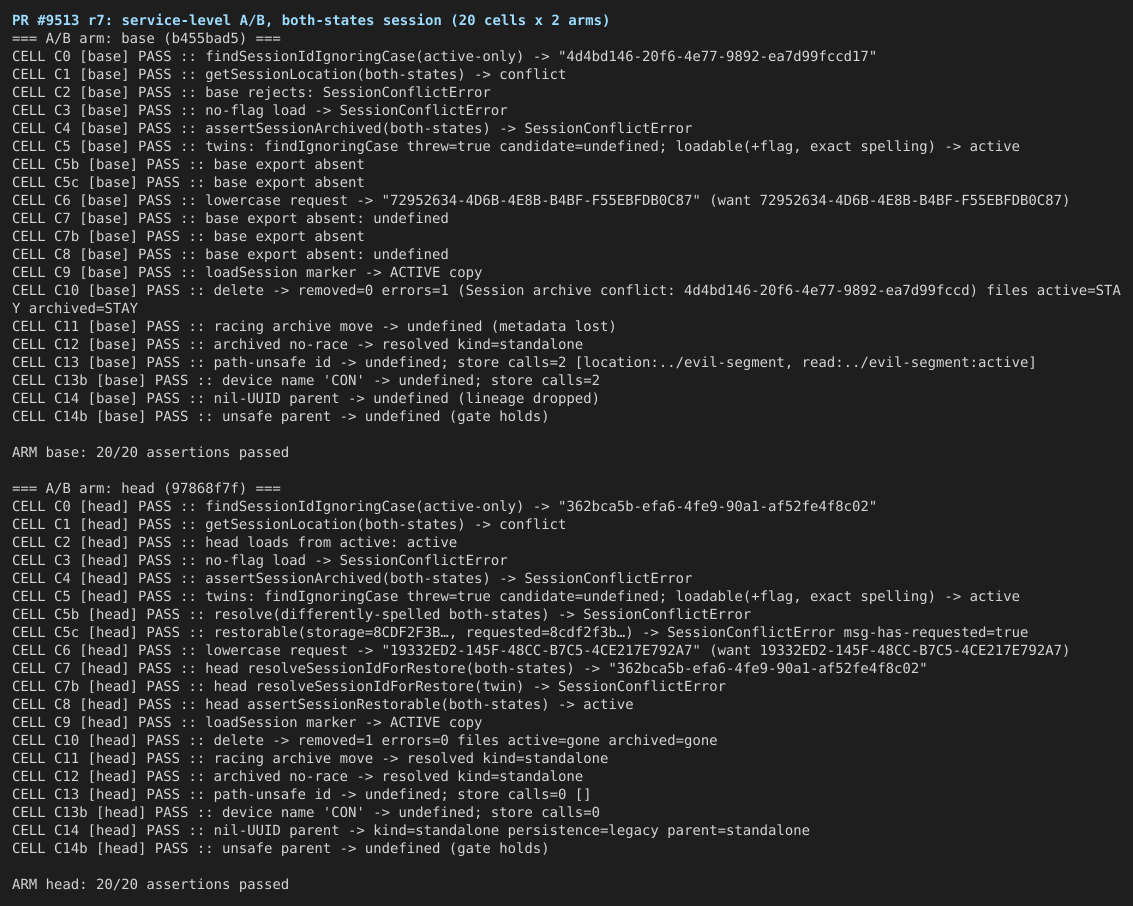Screen dimensions: 1133x906
Task: Click base CELL C4 assertSessionArchived line
Action: click(x=352, y=128)
